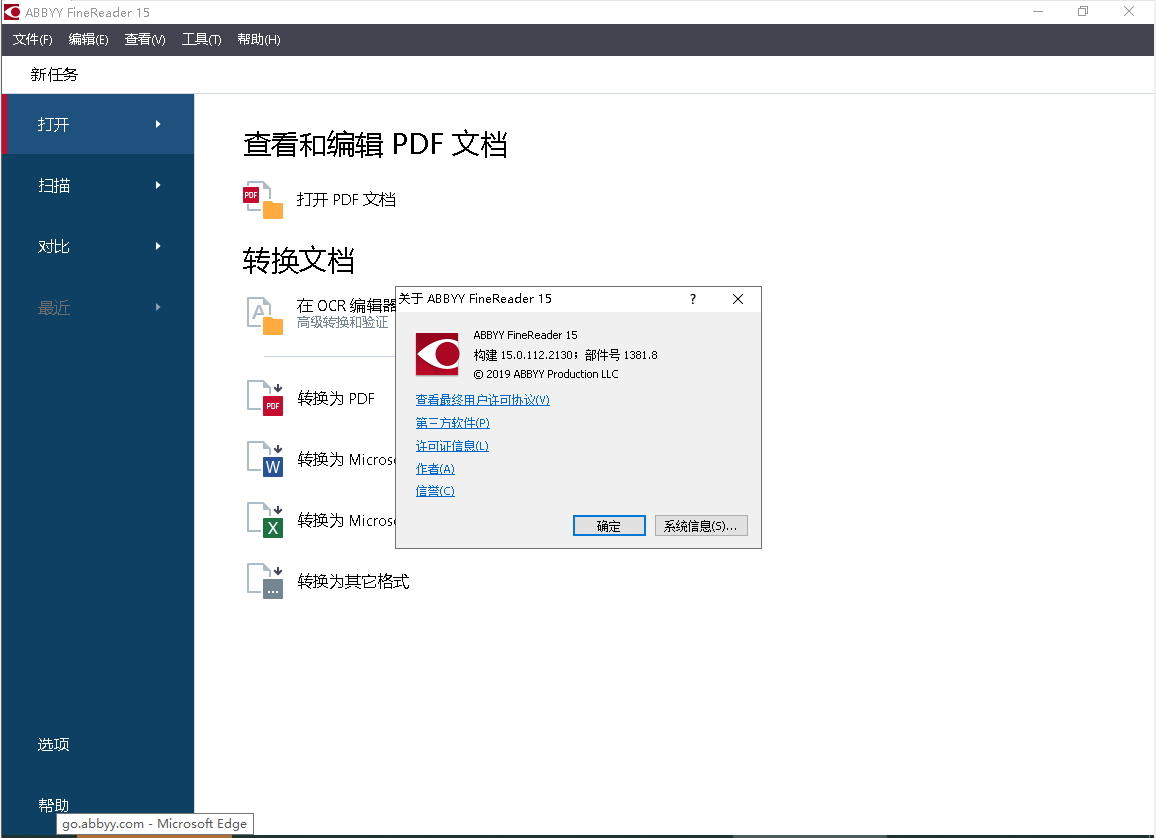Click the © 2019 ABBYY Production LLC text
Image resolution: width=1156 pixels, height=838 pixels.
coord(546,374)
